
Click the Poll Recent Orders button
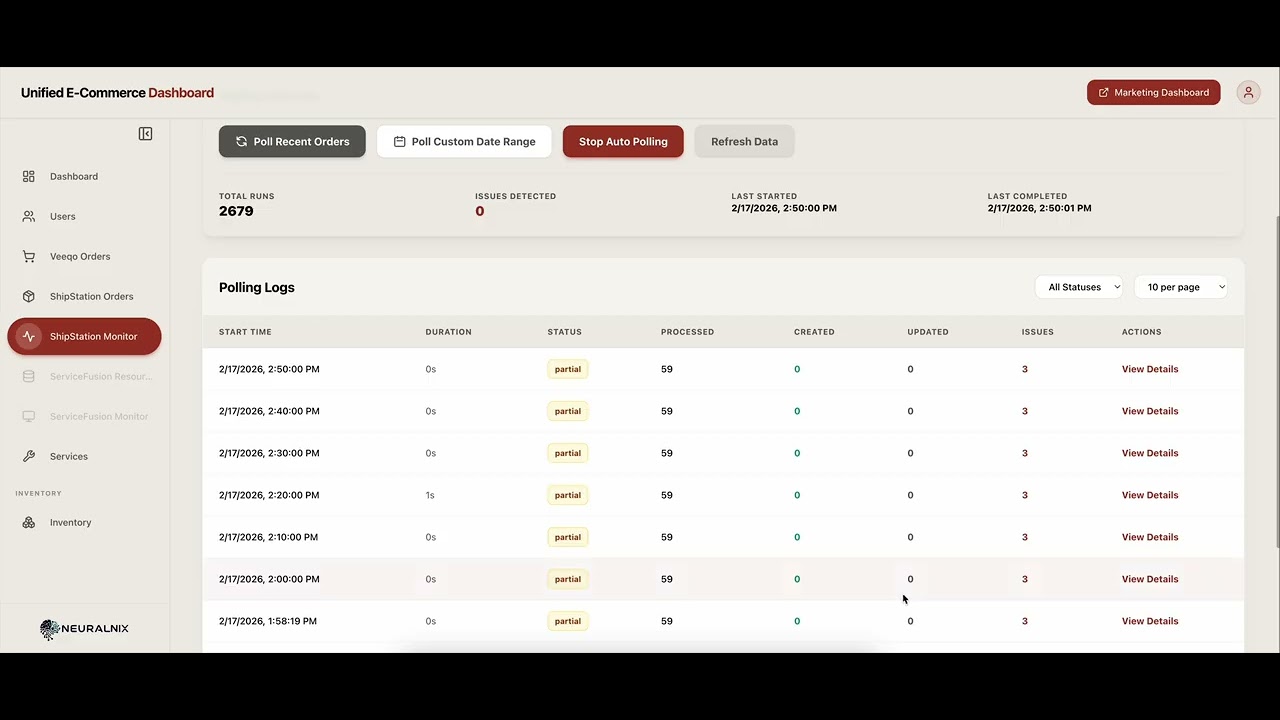[292, 141]
